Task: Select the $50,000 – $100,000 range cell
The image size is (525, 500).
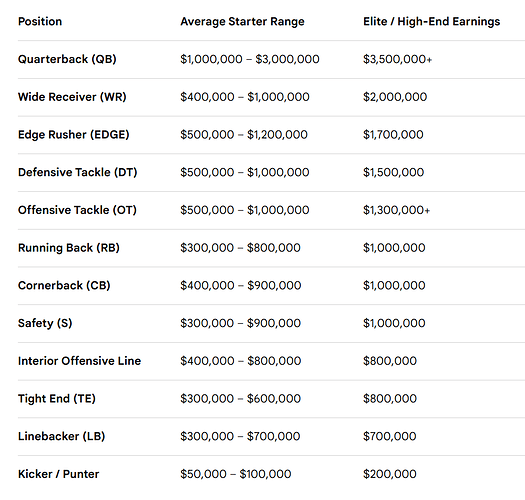Action: pyautogui.click(x=236, y=474)
